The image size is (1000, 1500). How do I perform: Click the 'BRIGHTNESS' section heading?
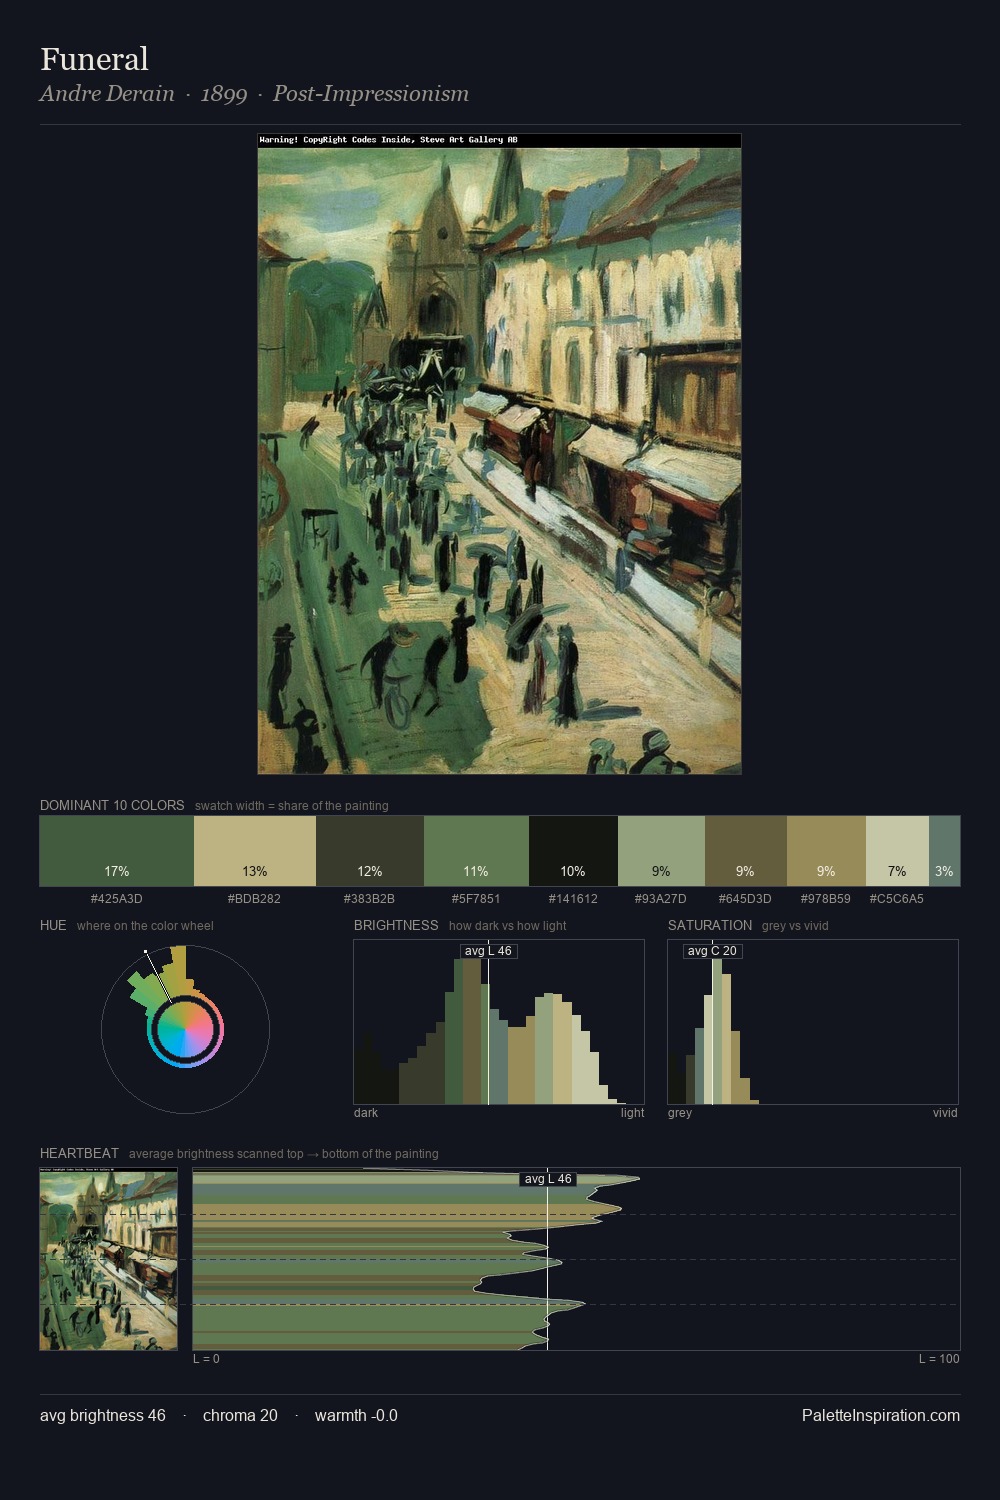pos(396,925)
